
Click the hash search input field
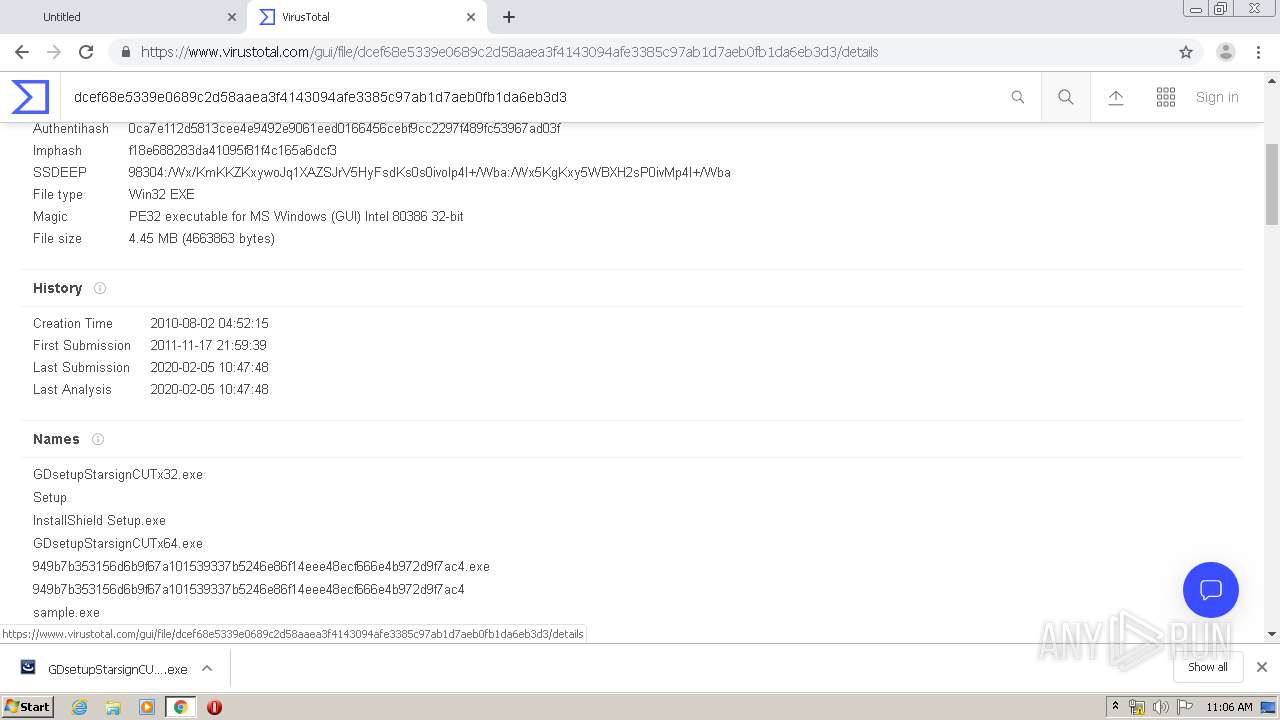point(535,97)
